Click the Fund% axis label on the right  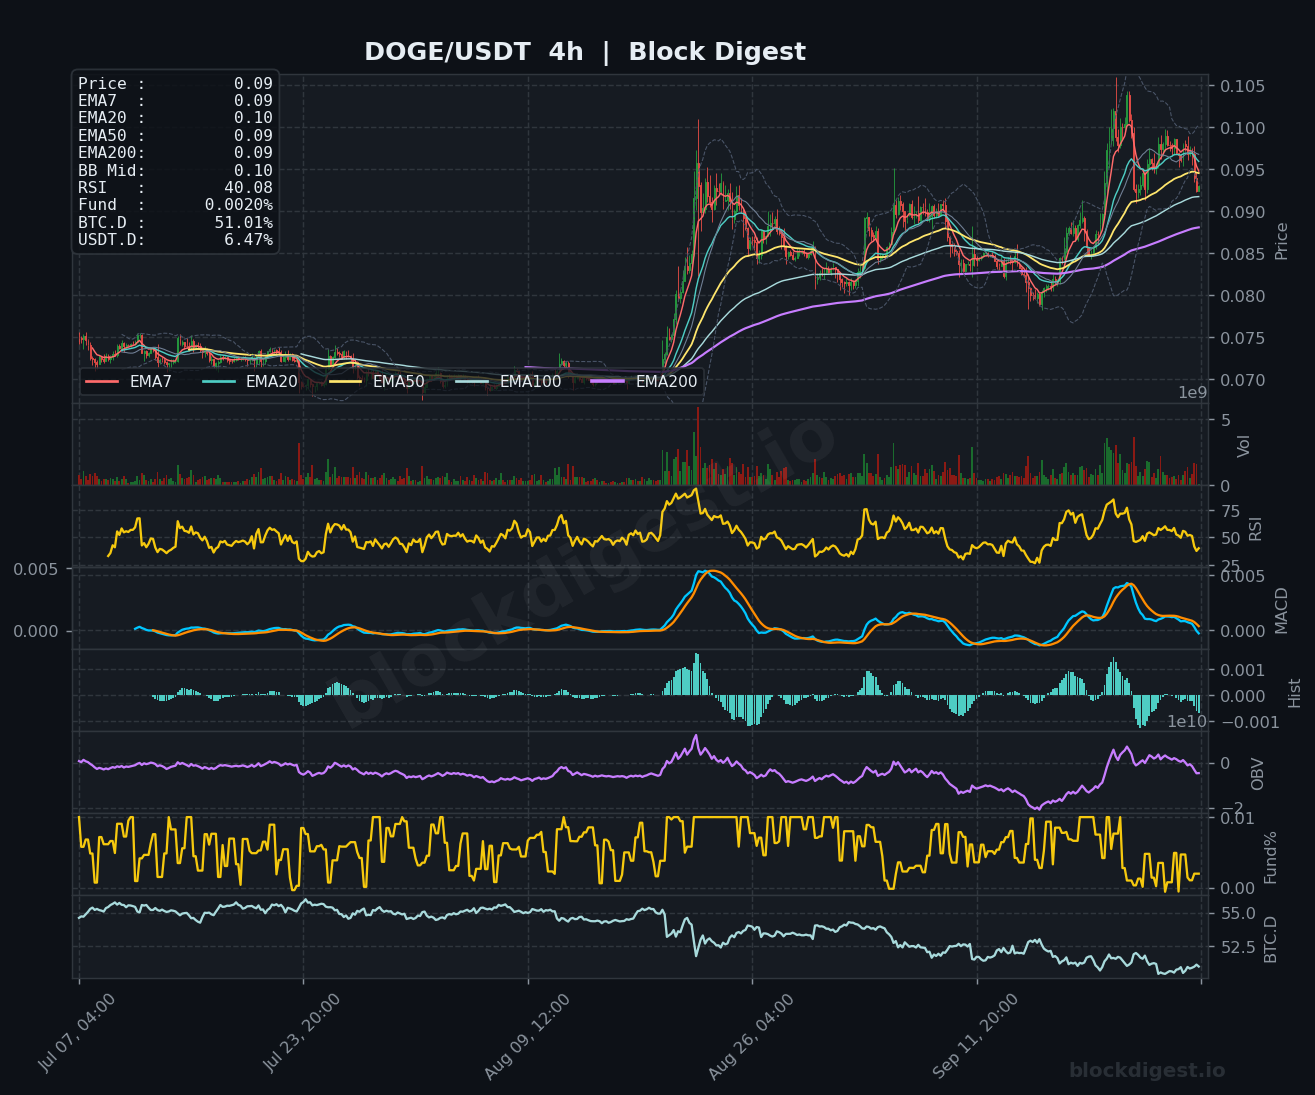(1271, 857)
